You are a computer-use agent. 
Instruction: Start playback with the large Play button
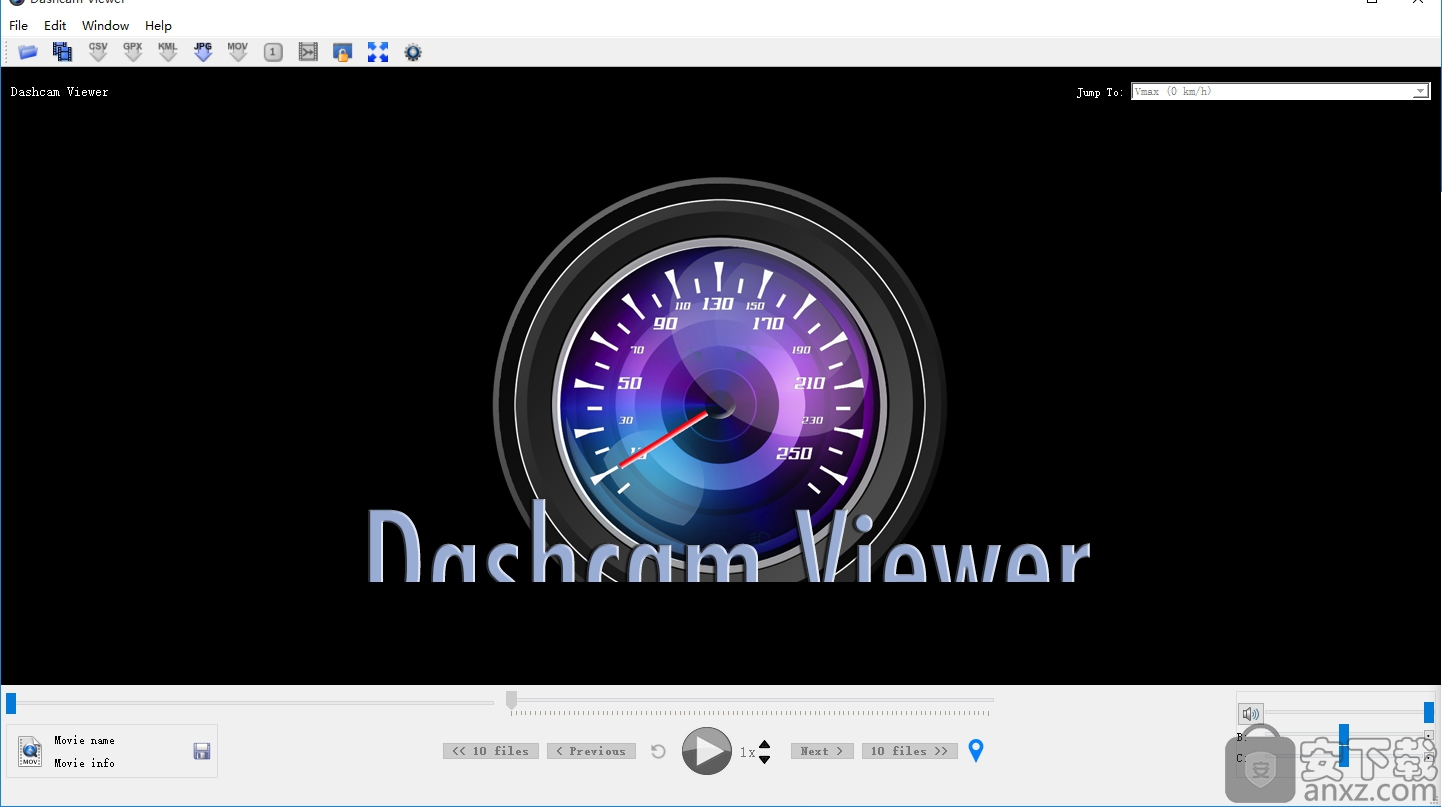click(707, 751)
